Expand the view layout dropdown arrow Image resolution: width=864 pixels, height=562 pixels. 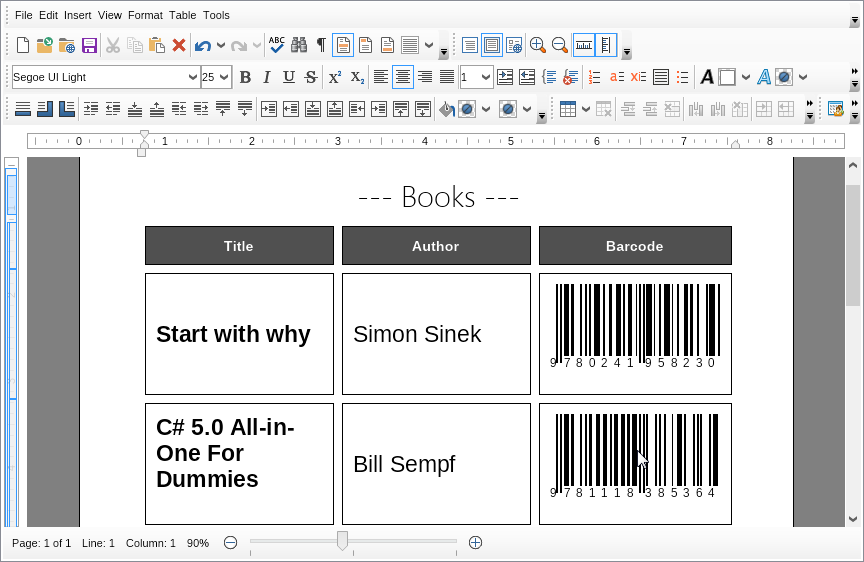429,45
